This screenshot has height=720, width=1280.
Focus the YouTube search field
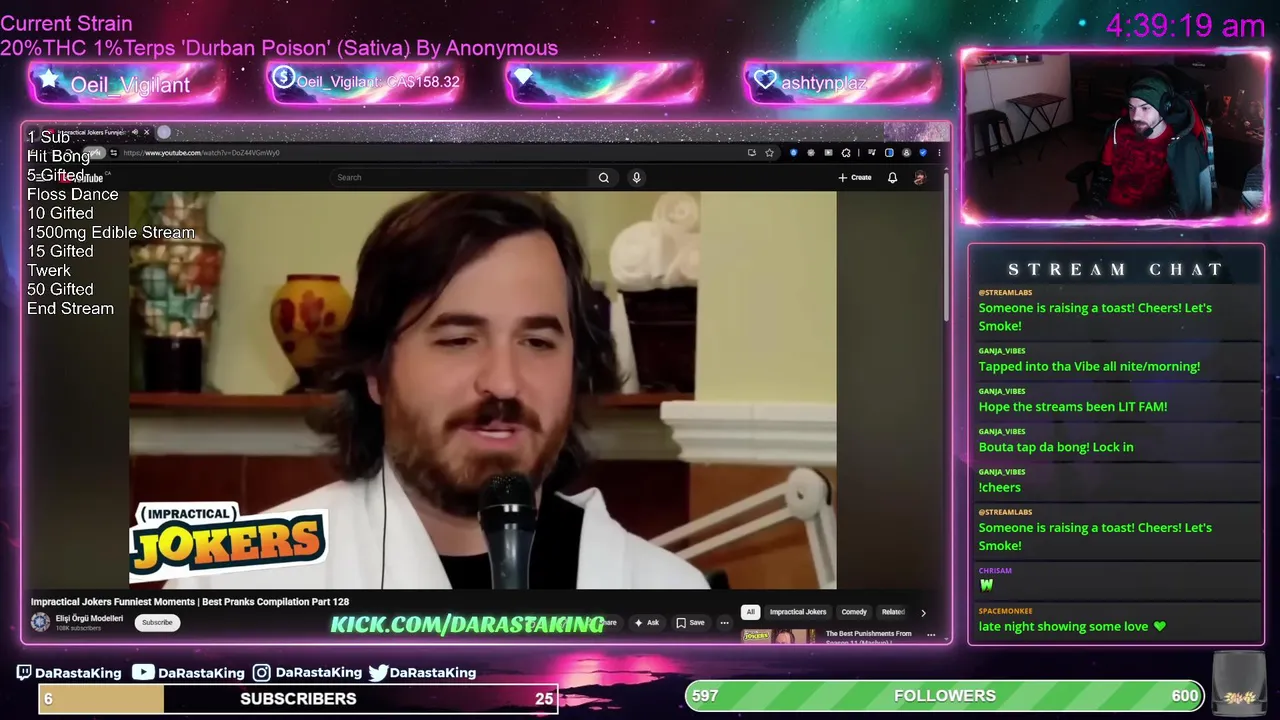coord(460,177)
